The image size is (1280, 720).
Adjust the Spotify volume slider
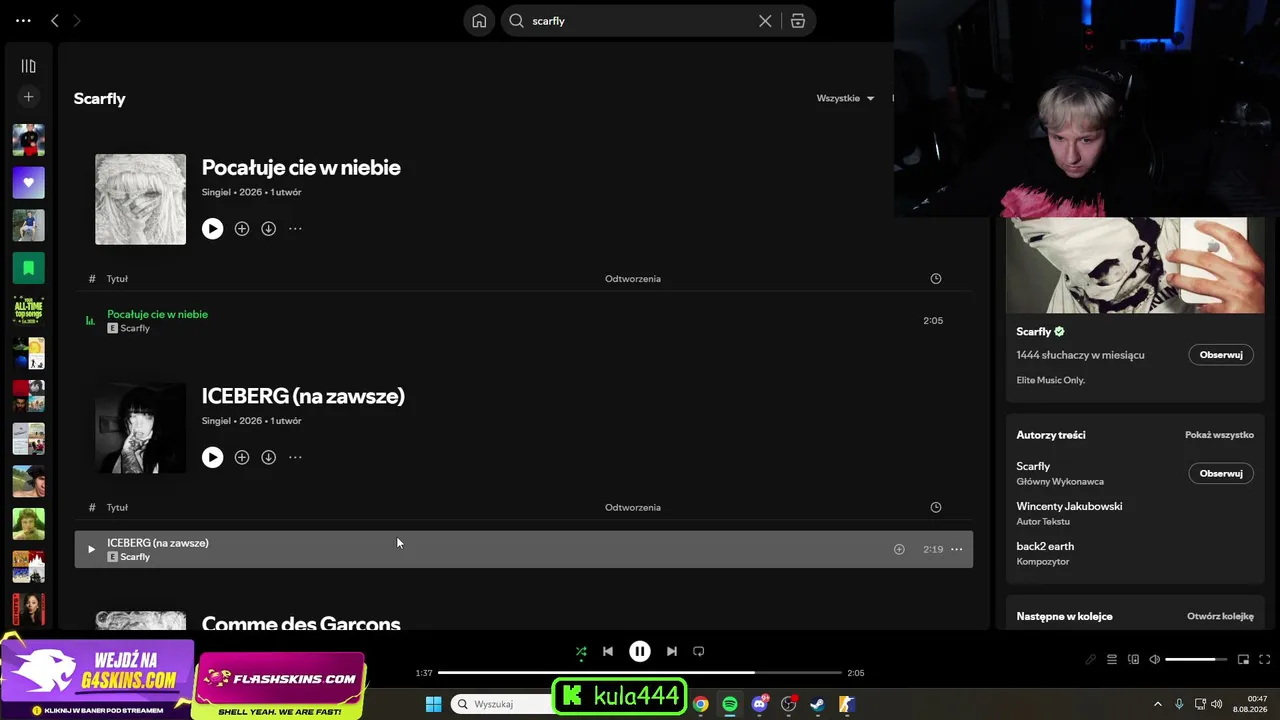point(1196,659)
